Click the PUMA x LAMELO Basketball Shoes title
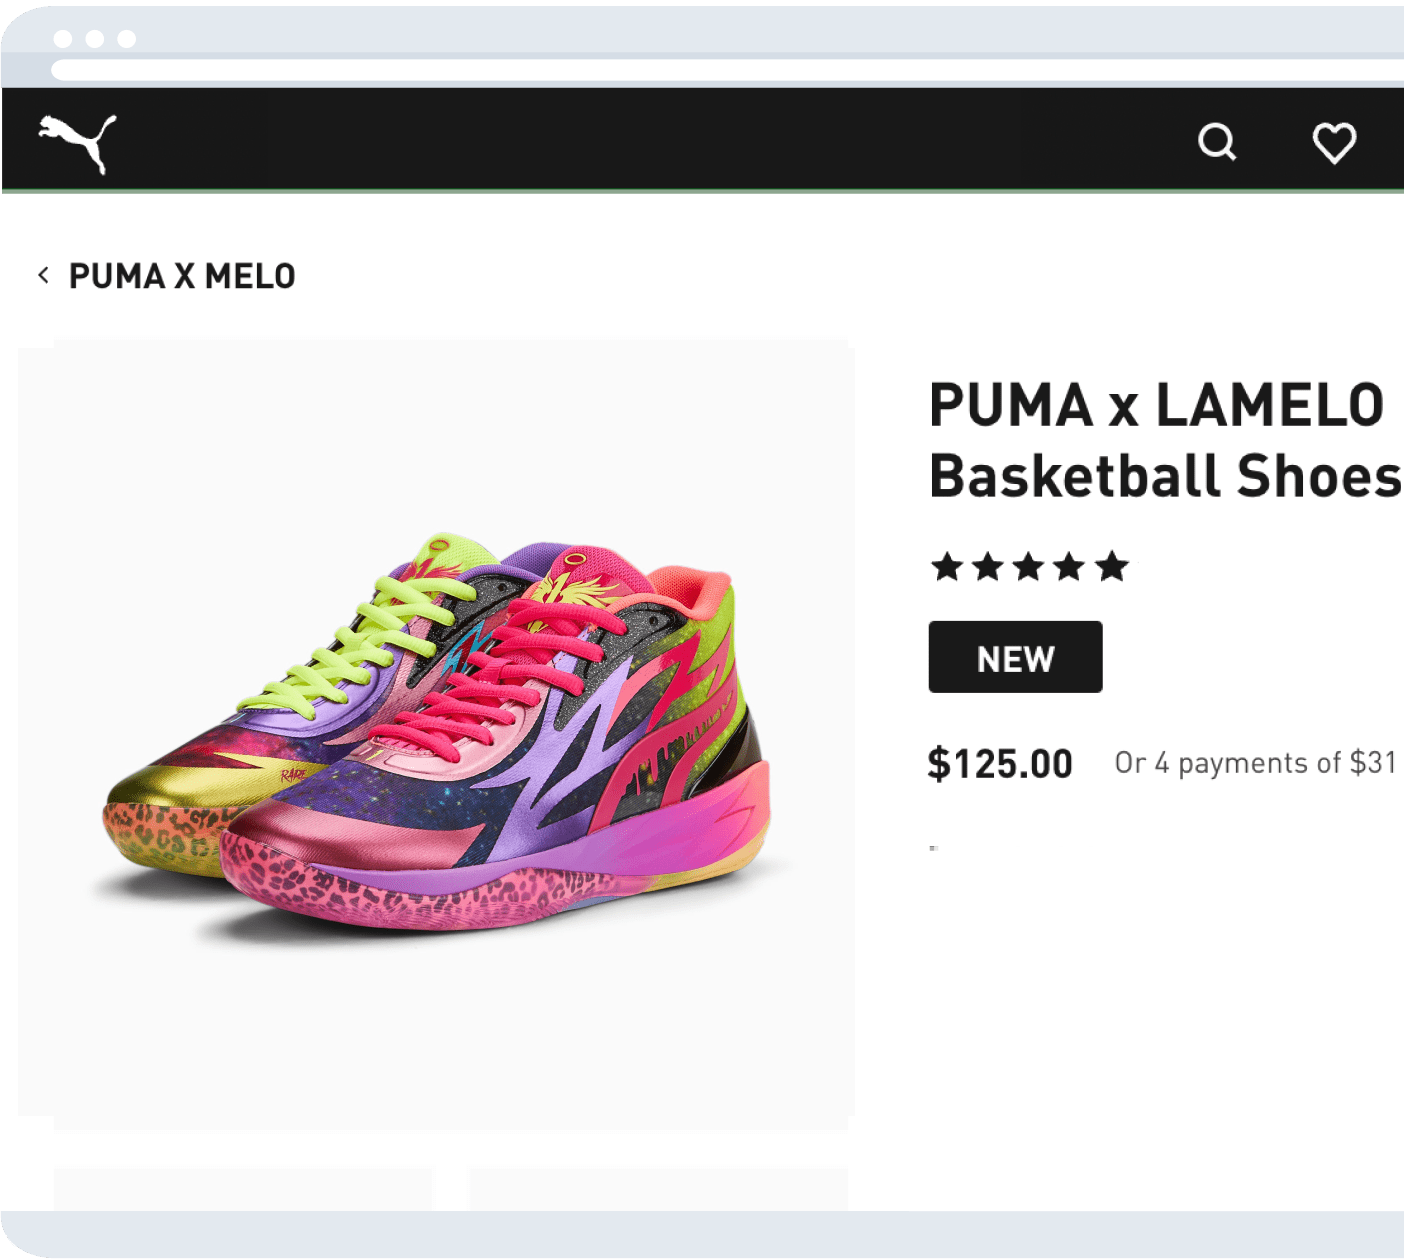 [x=1160, y=440]
